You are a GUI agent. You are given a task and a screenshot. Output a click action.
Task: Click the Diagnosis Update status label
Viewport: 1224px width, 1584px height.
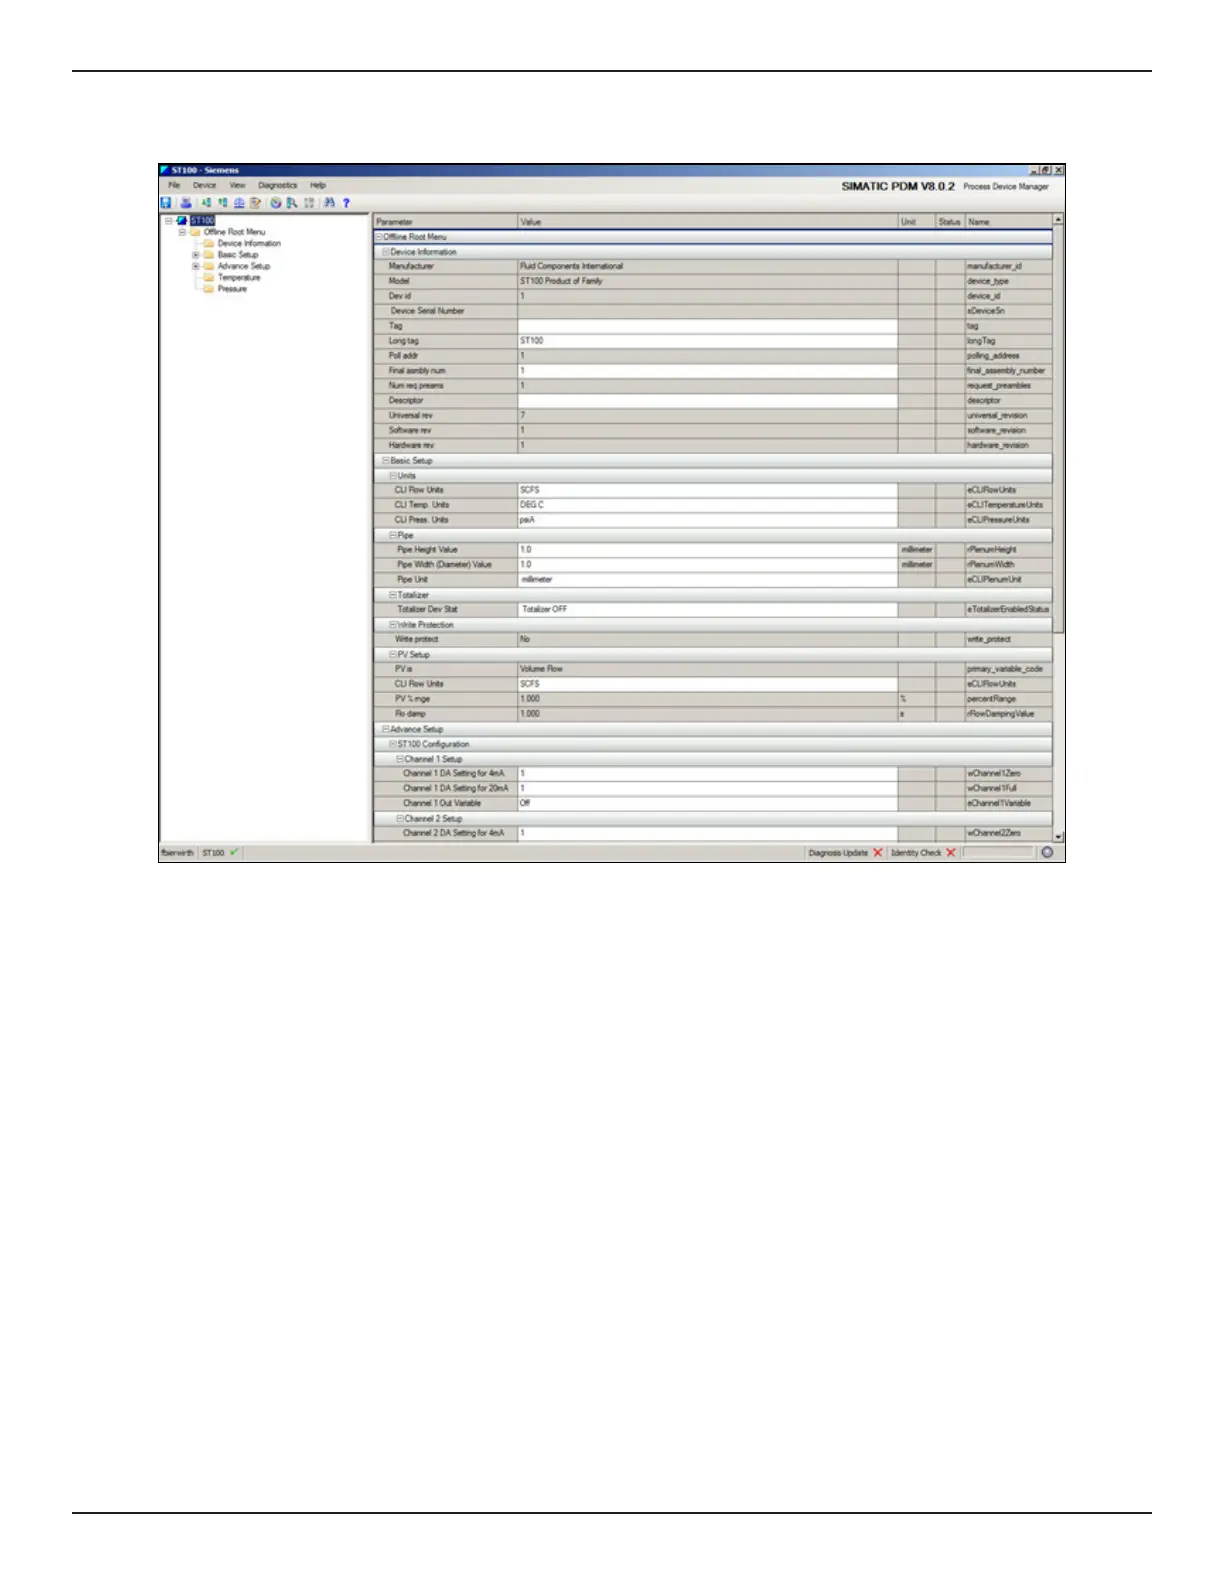pos(838,853)
